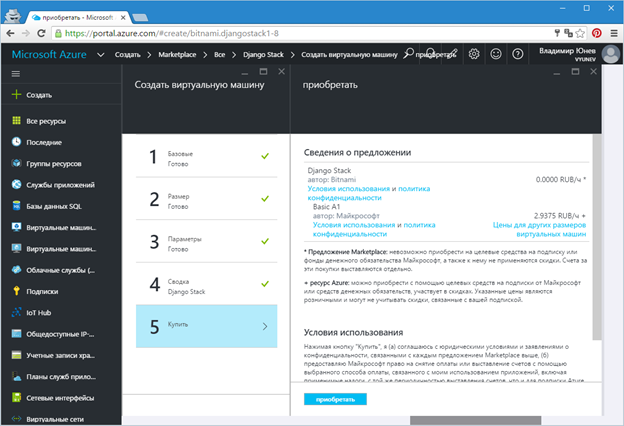The height and width of the screenshot is (426, 624).
Task: Open the portal settings gear icon
Action: click(474, 54)
